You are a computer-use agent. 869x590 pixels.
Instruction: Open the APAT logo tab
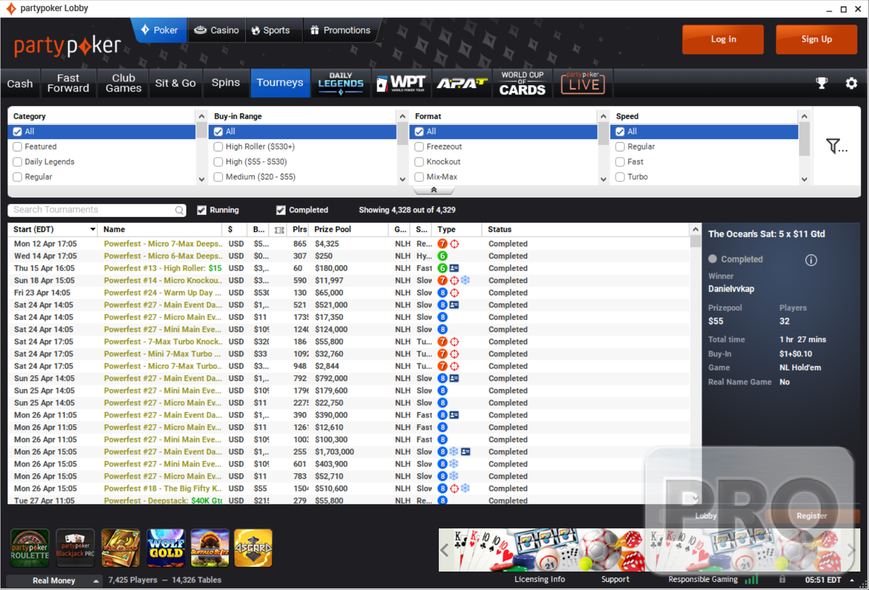(x=462, y=83)
